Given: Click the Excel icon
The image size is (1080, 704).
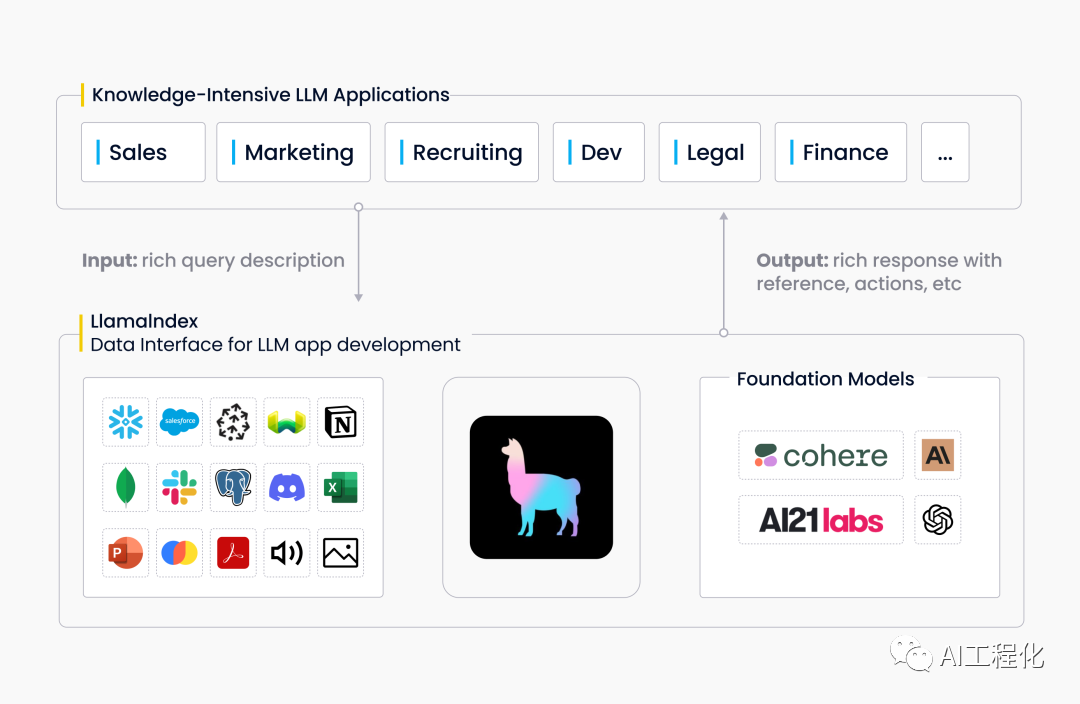Looking at the screenshot, I should point(340,487).
